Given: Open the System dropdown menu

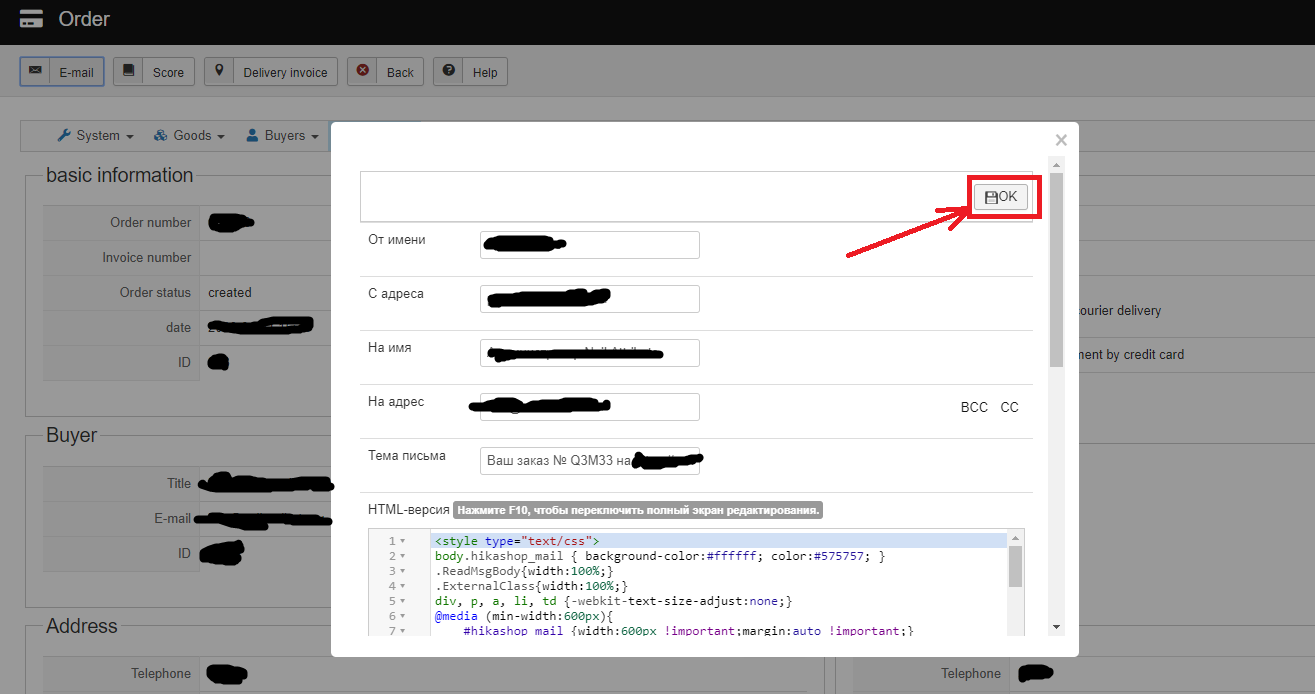Looking at the screenshot, I should [x=88, y=136].
